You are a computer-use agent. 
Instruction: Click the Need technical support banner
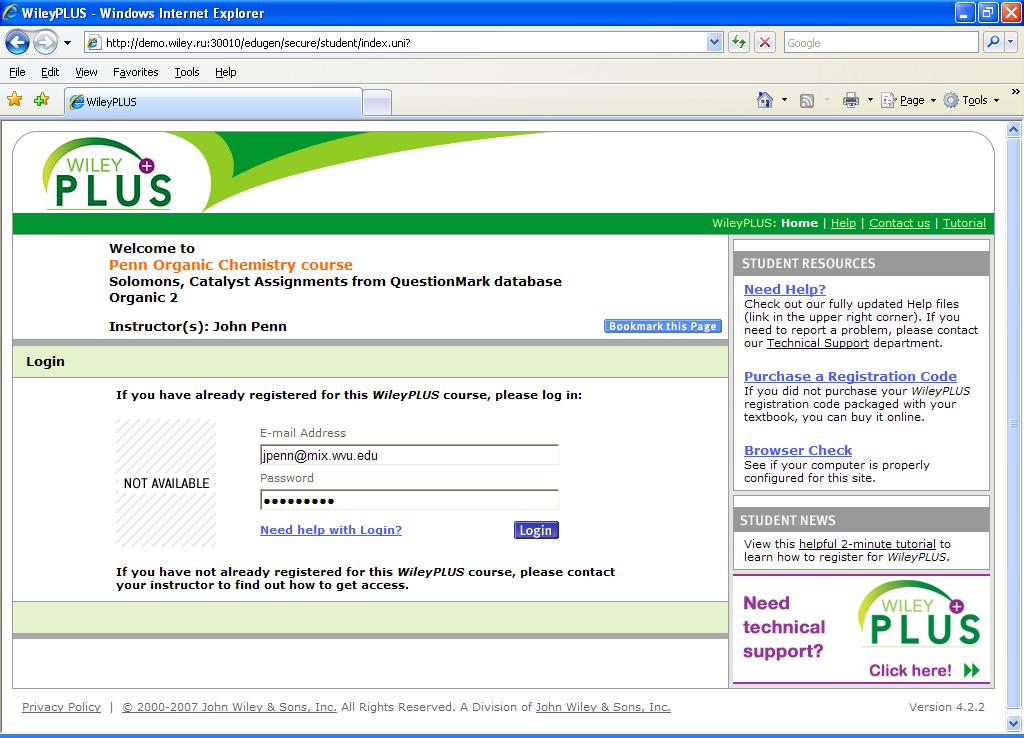pos(861,629)
